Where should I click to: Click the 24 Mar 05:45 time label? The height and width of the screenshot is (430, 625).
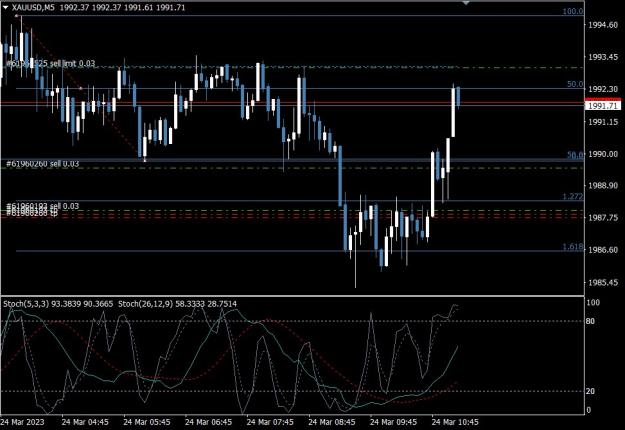click(147, 422)
